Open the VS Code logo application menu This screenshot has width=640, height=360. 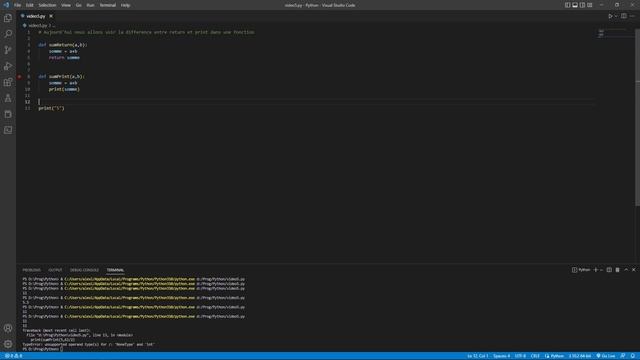tap(6, 5)
